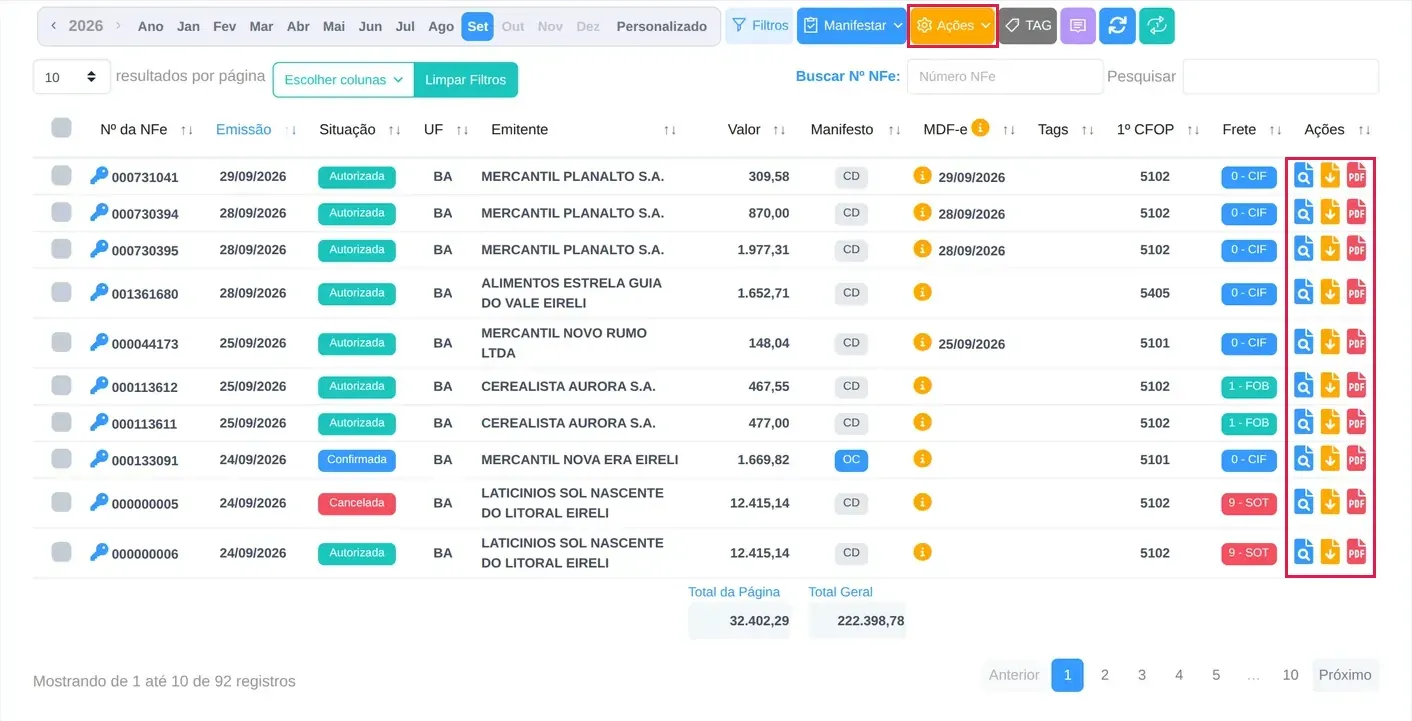1412x721 pixels.
Task: Expand the Ações dropdown menu
Action: [x=952, y=26]
